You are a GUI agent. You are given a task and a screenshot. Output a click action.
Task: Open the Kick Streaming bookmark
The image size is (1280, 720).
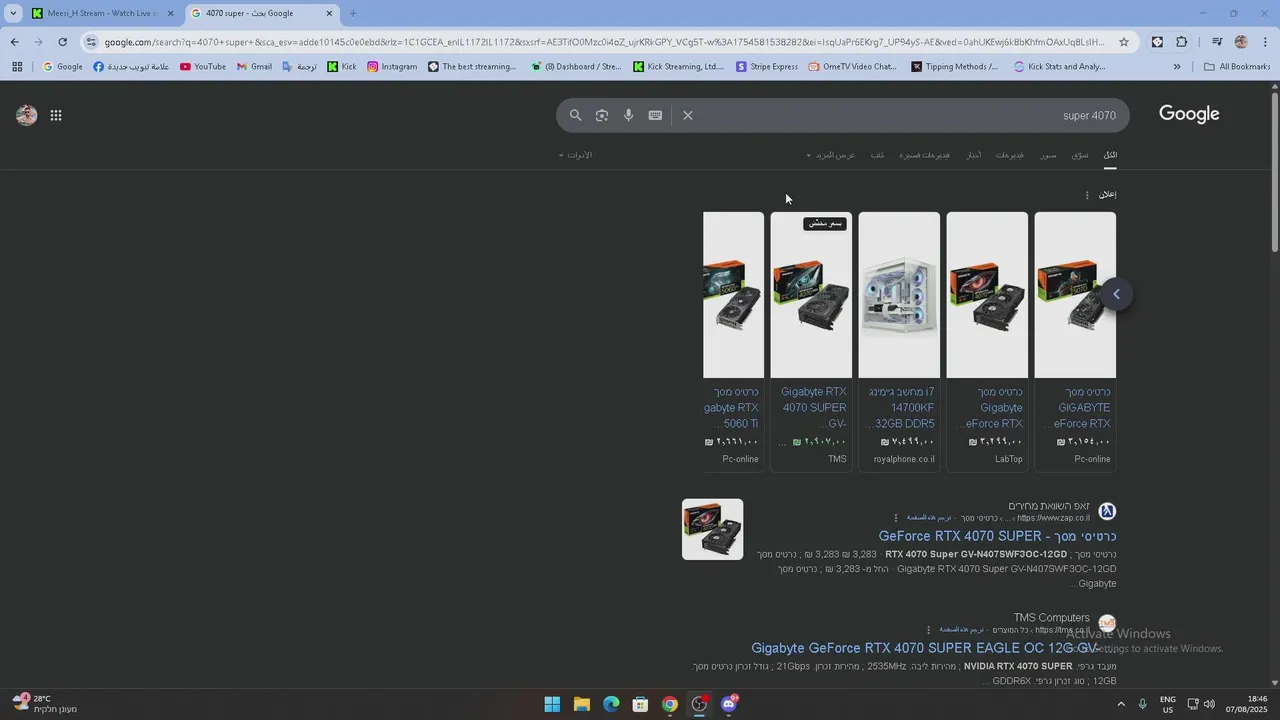[x=679, y=67]
